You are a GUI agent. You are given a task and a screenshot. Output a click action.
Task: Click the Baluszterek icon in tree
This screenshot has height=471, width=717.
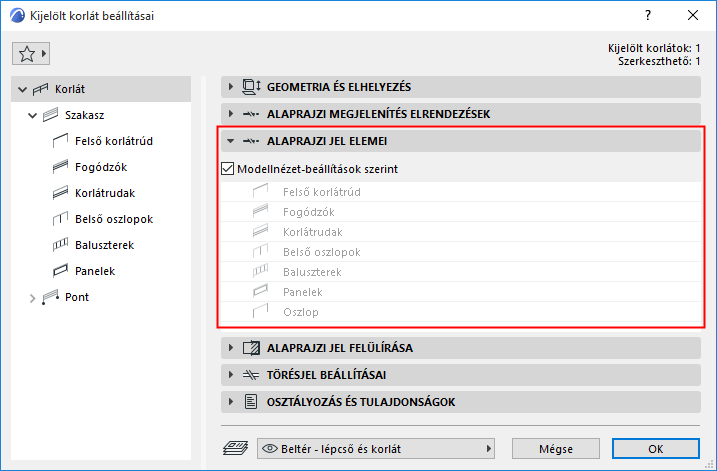[x=60, y=245]
